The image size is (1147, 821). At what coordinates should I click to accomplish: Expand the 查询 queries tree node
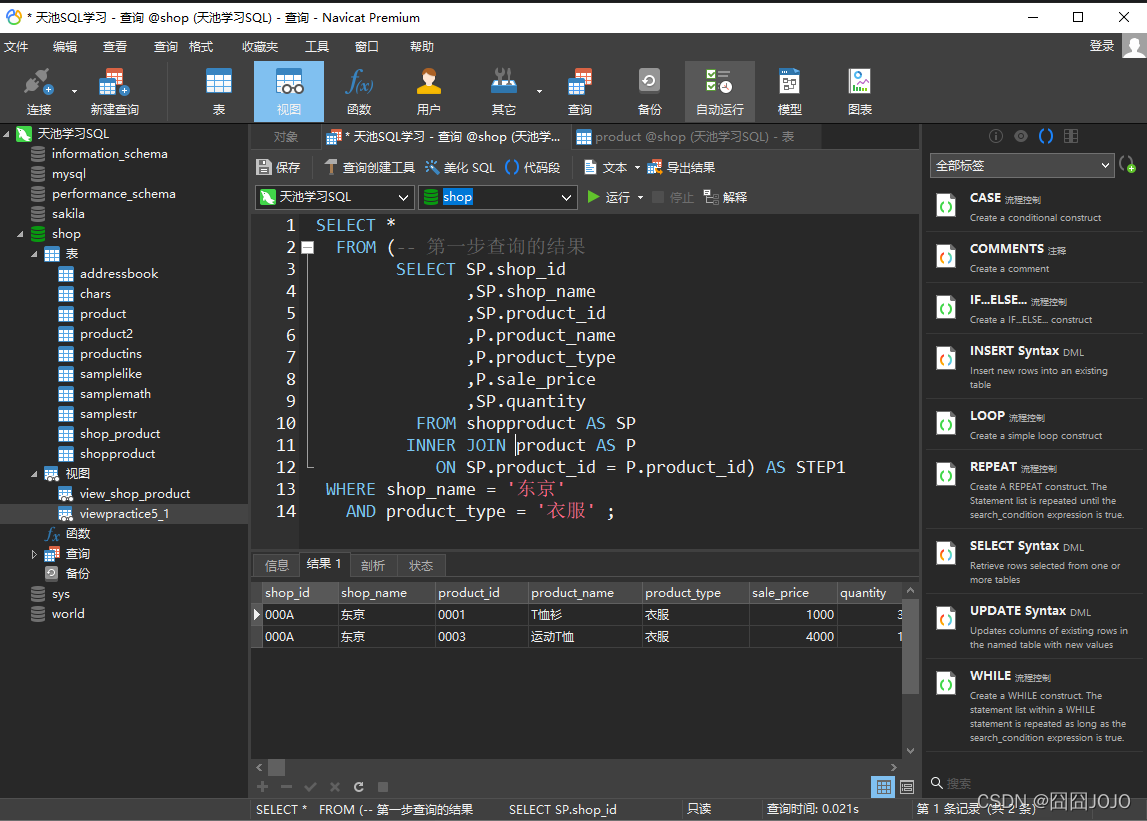tap(34, 554)
